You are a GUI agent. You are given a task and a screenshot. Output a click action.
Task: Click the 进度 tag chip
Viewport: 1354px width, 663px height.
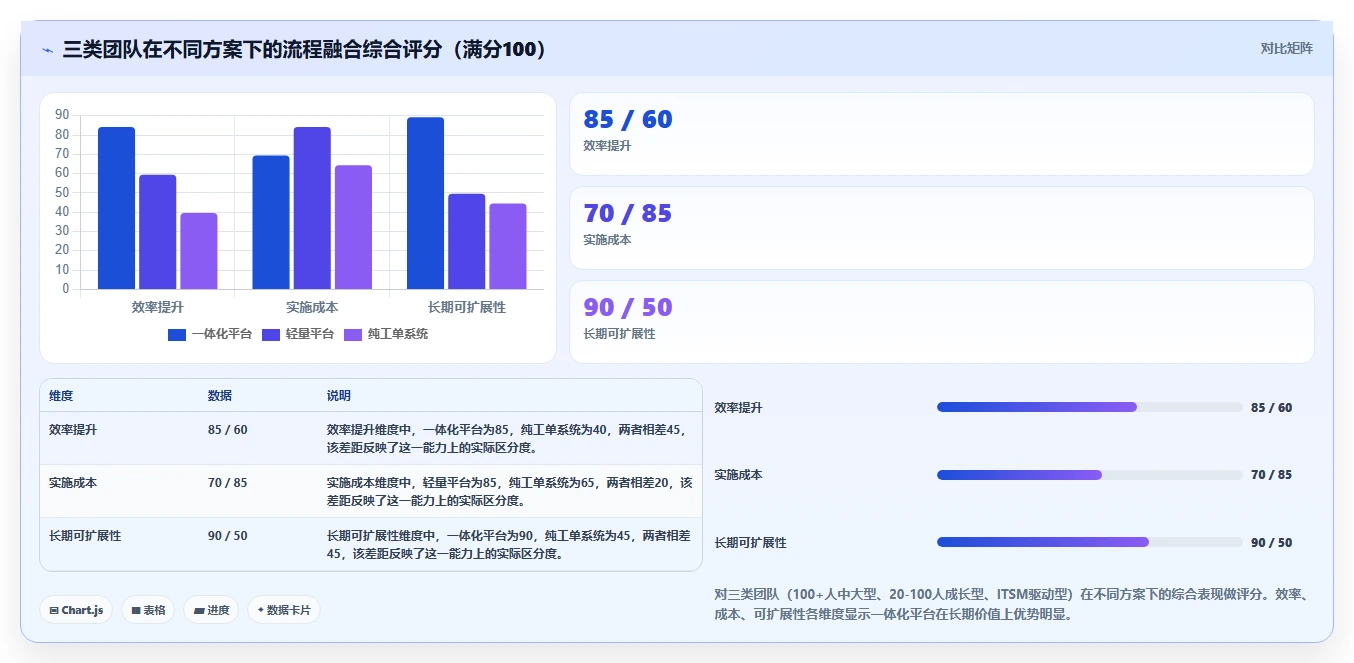point(211,610)
